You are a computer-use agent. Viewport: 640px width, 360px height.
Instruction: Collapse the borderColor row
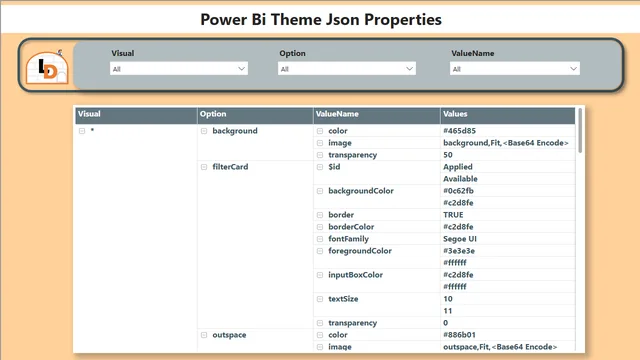tap(320, 227)
